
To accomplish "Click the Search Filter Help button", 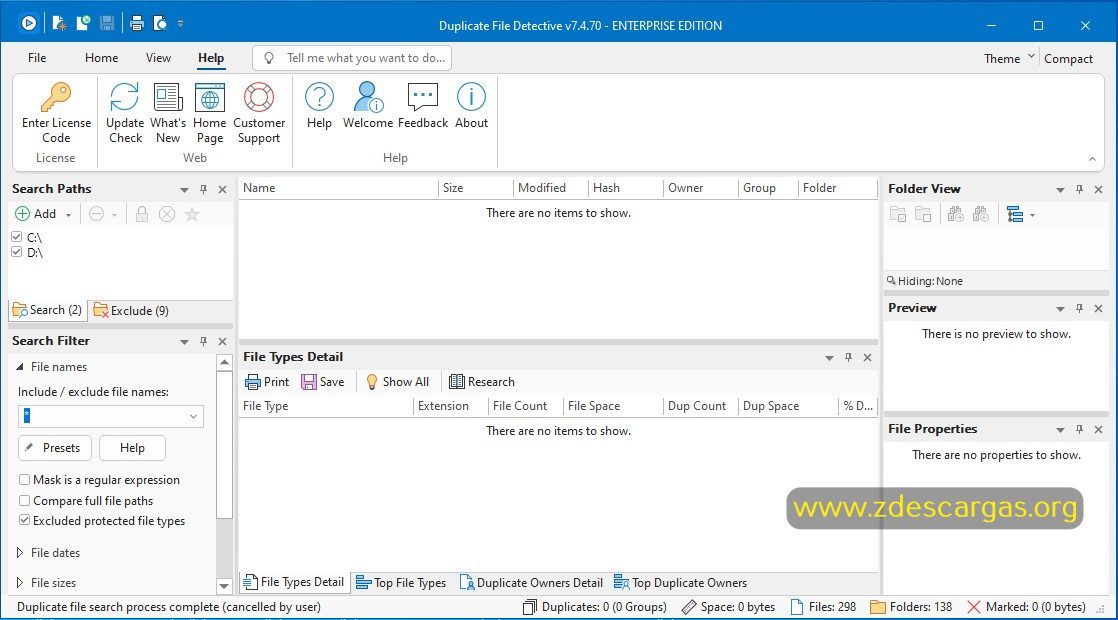I will 132,448.
